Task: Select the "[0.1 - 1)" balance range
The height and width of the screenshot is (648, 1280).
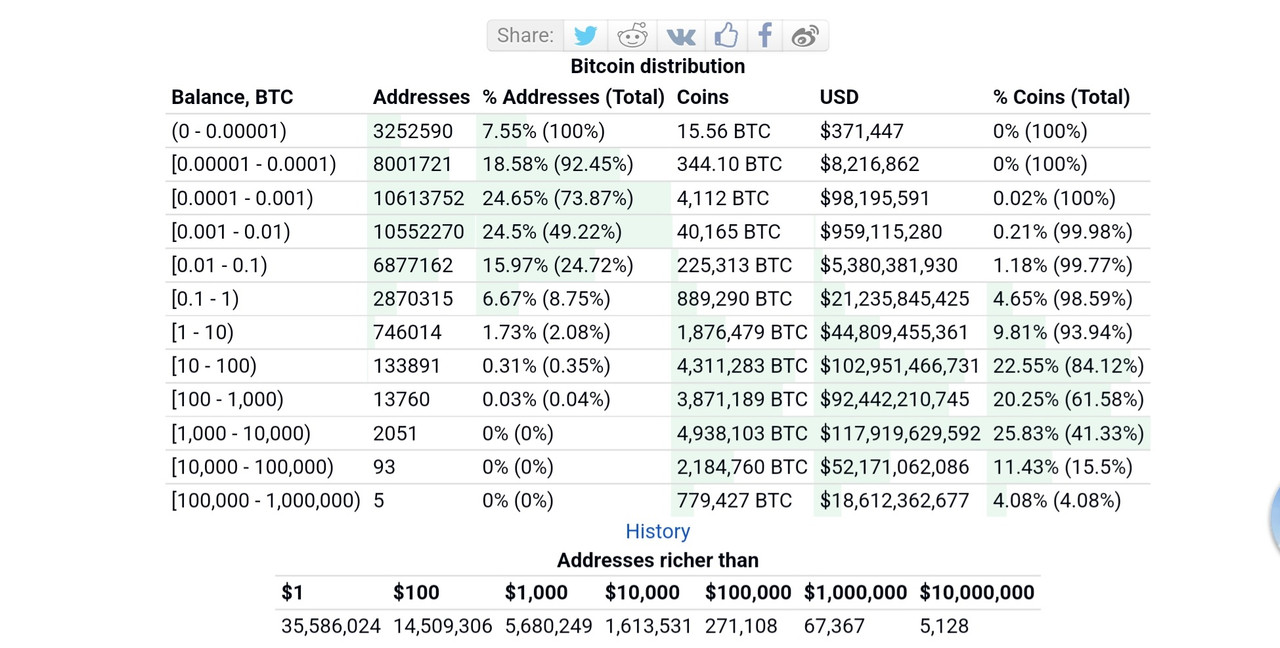Action: coord(205,299)
